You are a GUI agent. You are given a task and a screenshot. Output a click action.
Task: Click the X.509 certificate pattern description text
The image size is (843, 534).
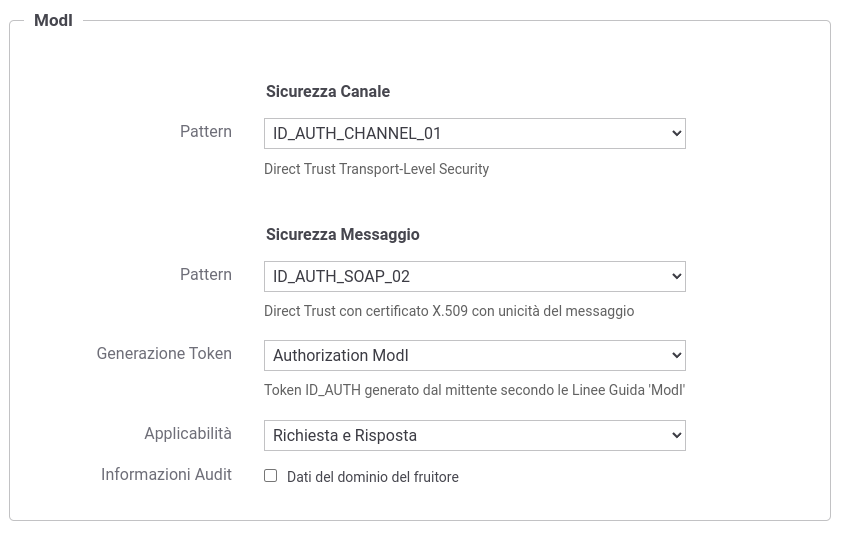[x=449, y=311]
